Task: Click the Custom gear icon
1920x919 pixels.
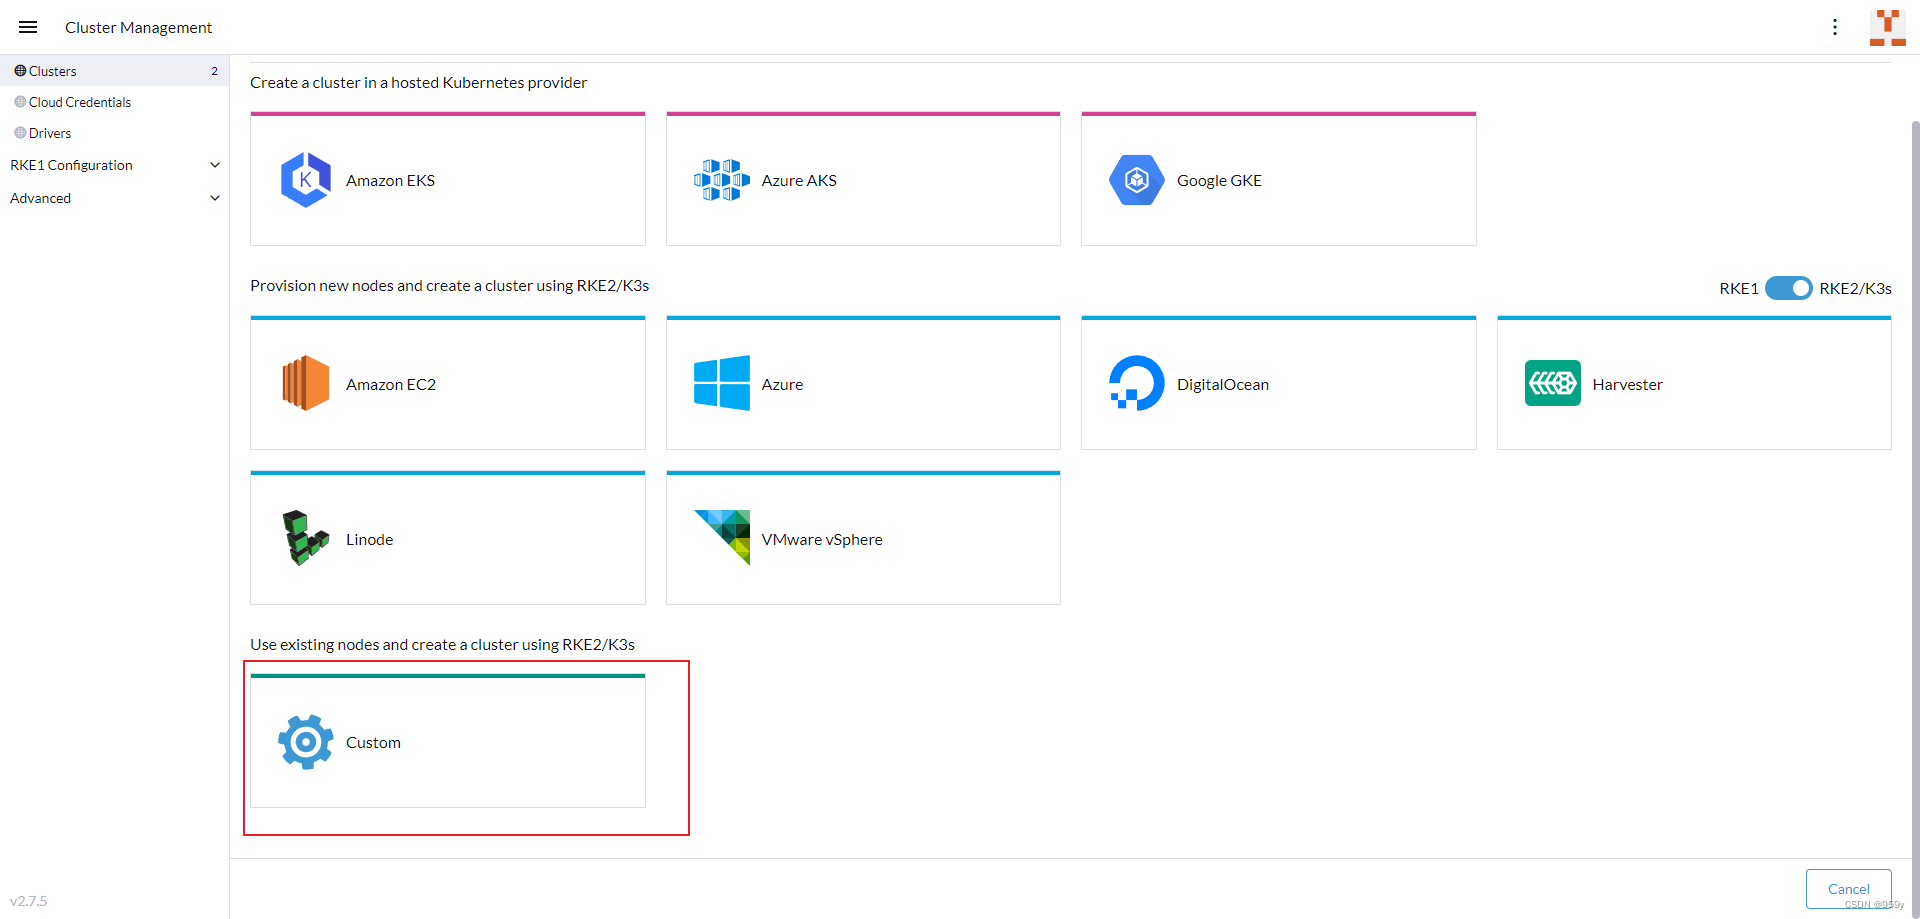Action: coord(306,742)
